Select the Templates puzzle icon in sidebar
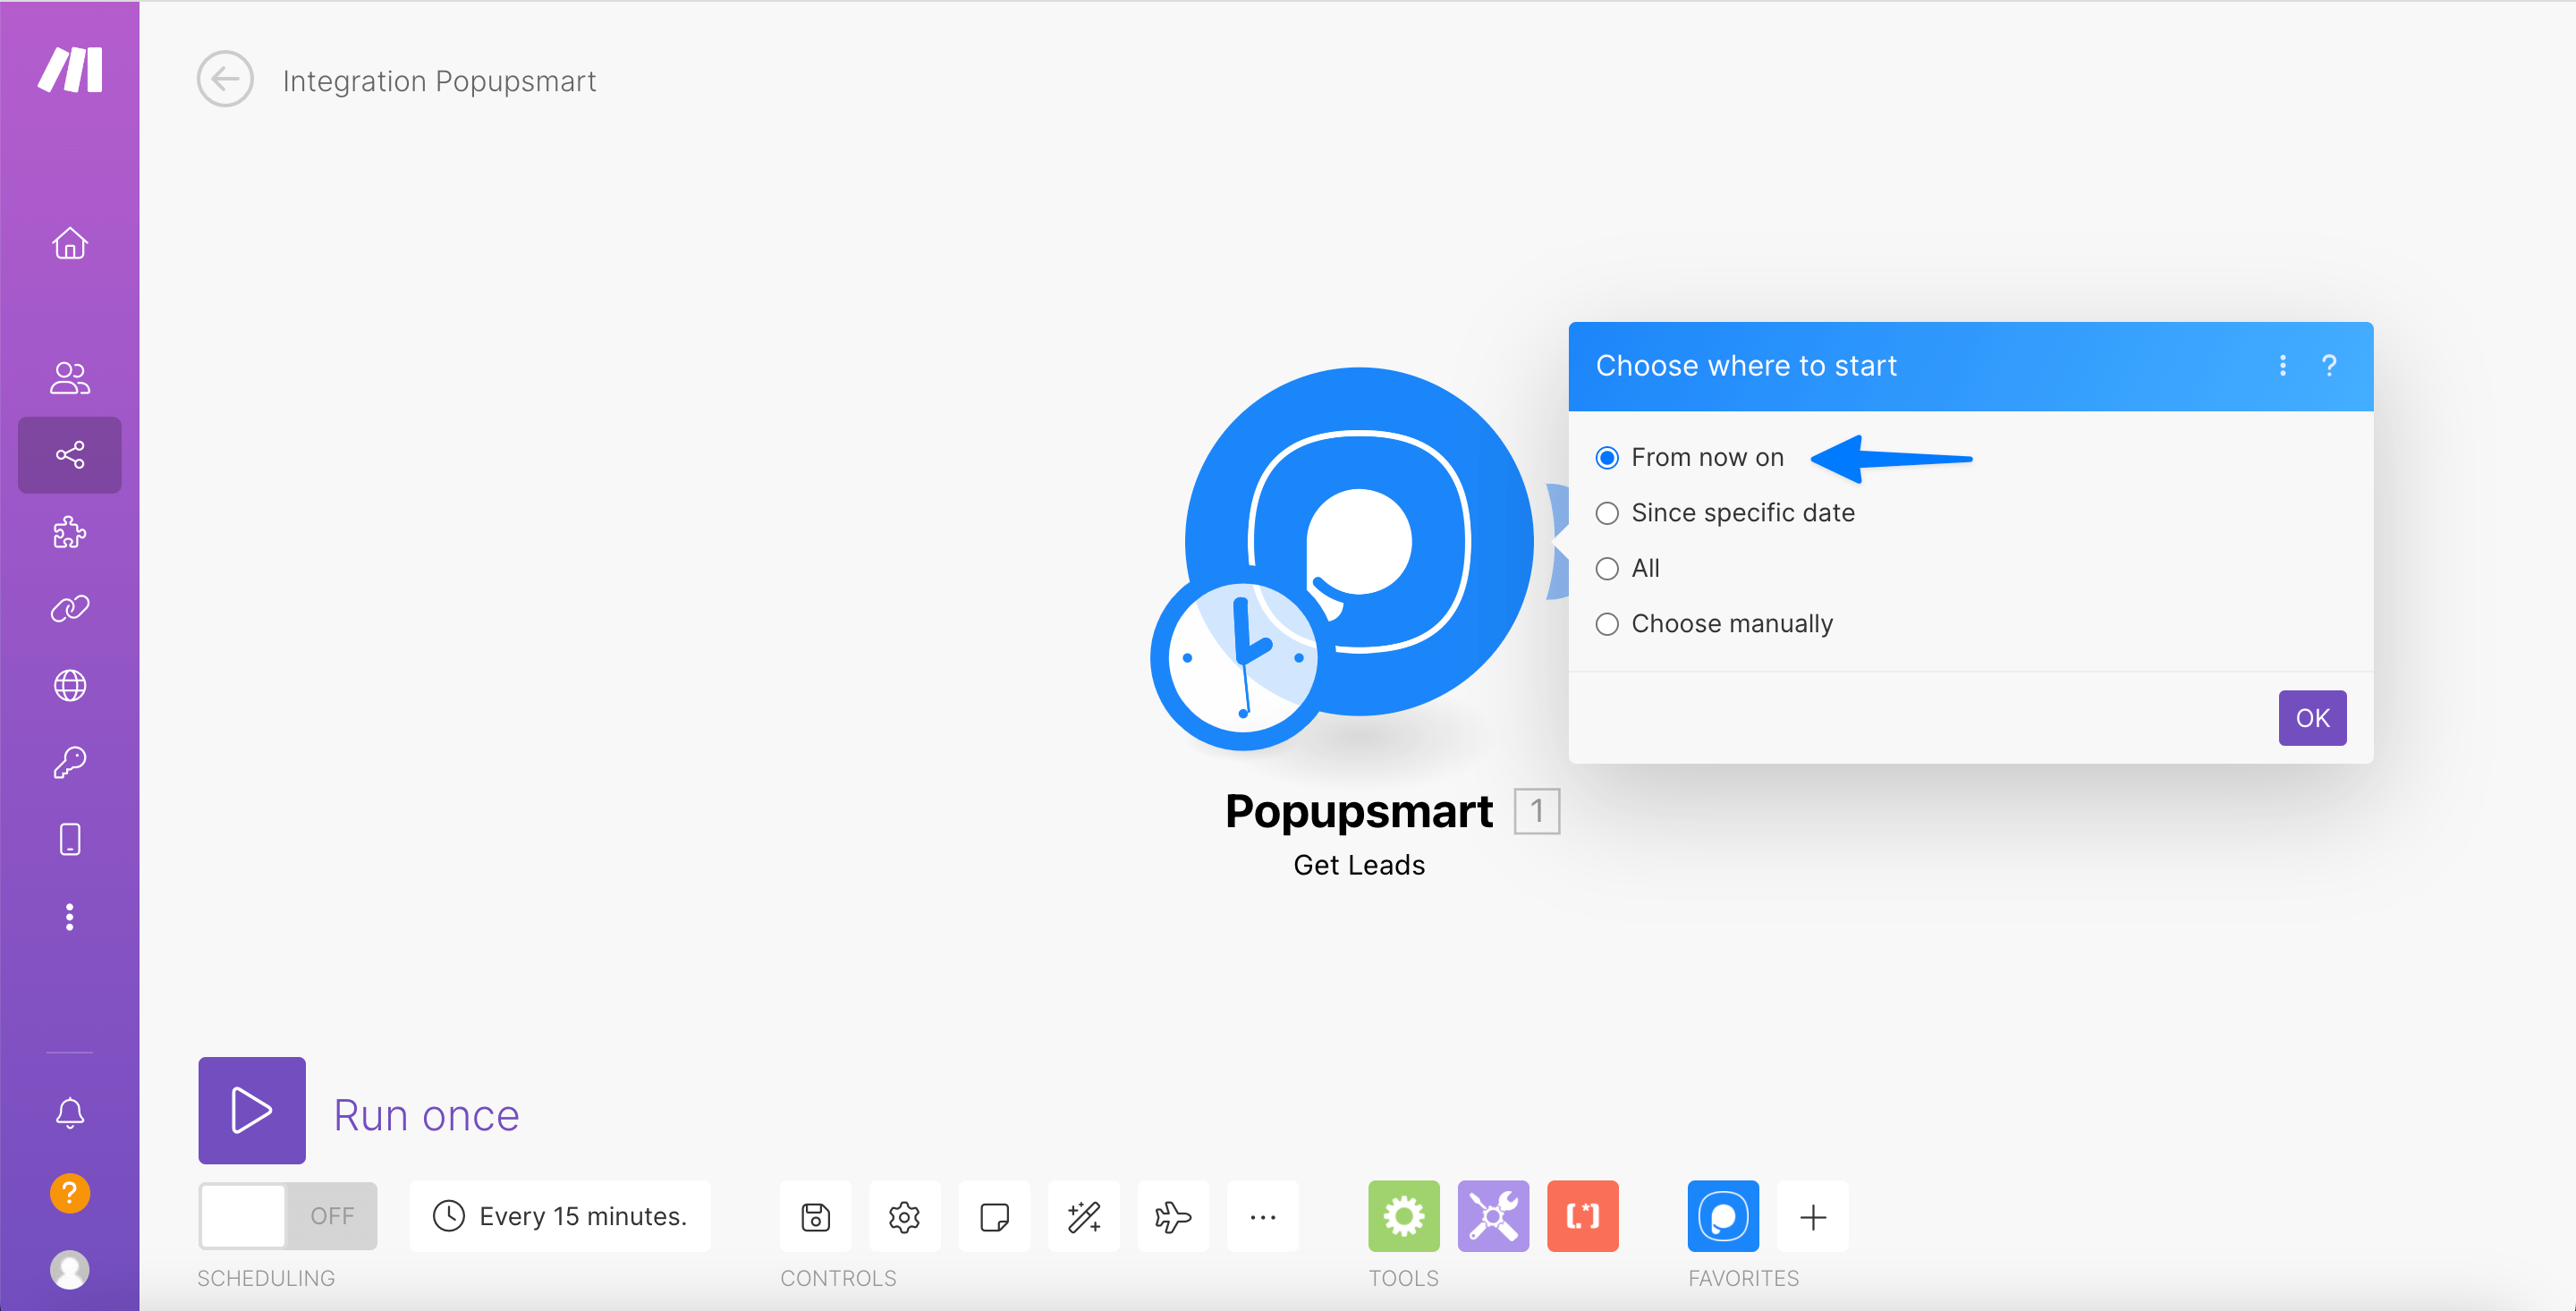The height and width of the screenshot is (1311, 2576). [69, 532]
